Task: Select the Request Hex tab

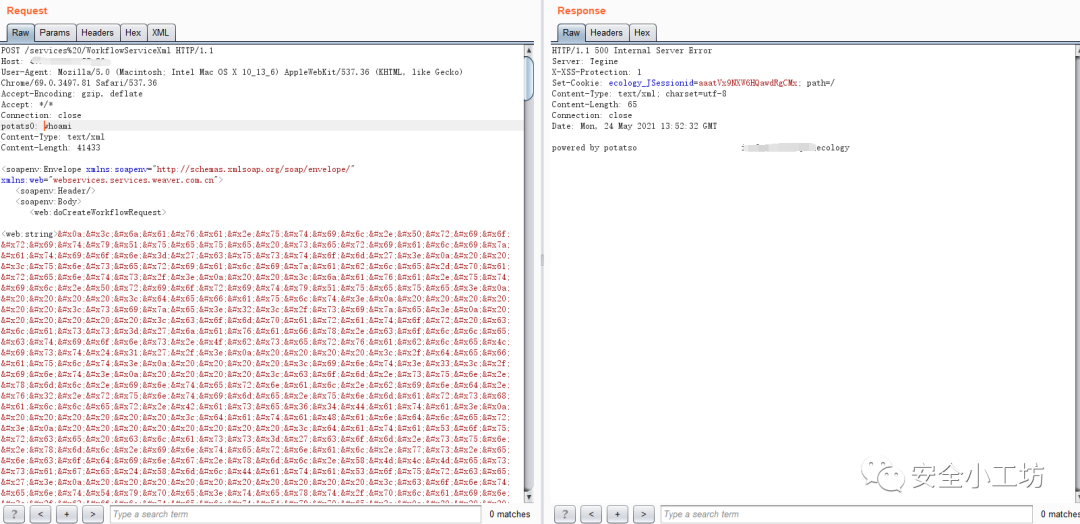Action: (133, 33)
